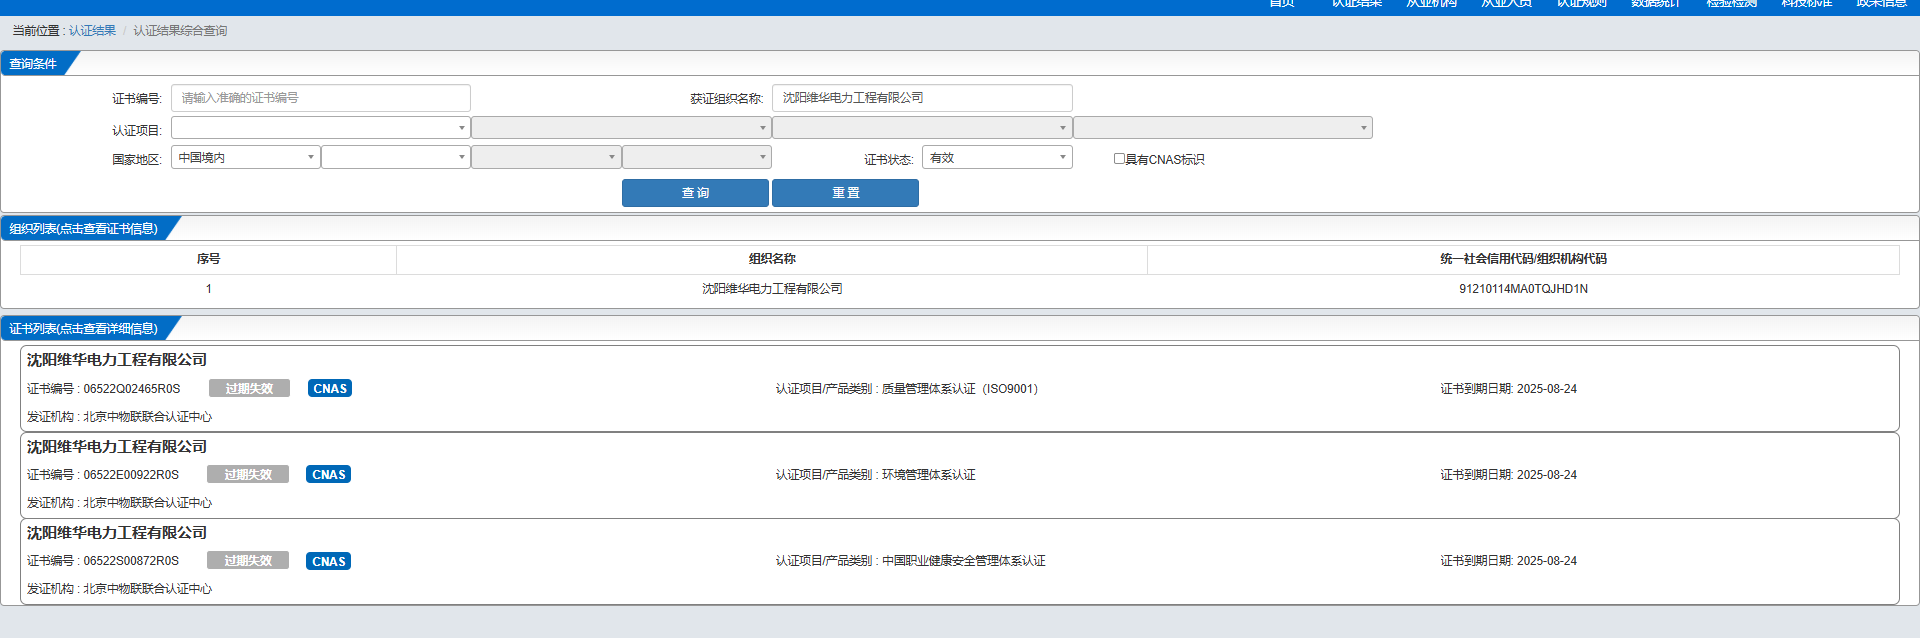This screenshot has height=638, width=1920.
Task: Open the third 国家地区 dropdown
Action: pos(546,158)
